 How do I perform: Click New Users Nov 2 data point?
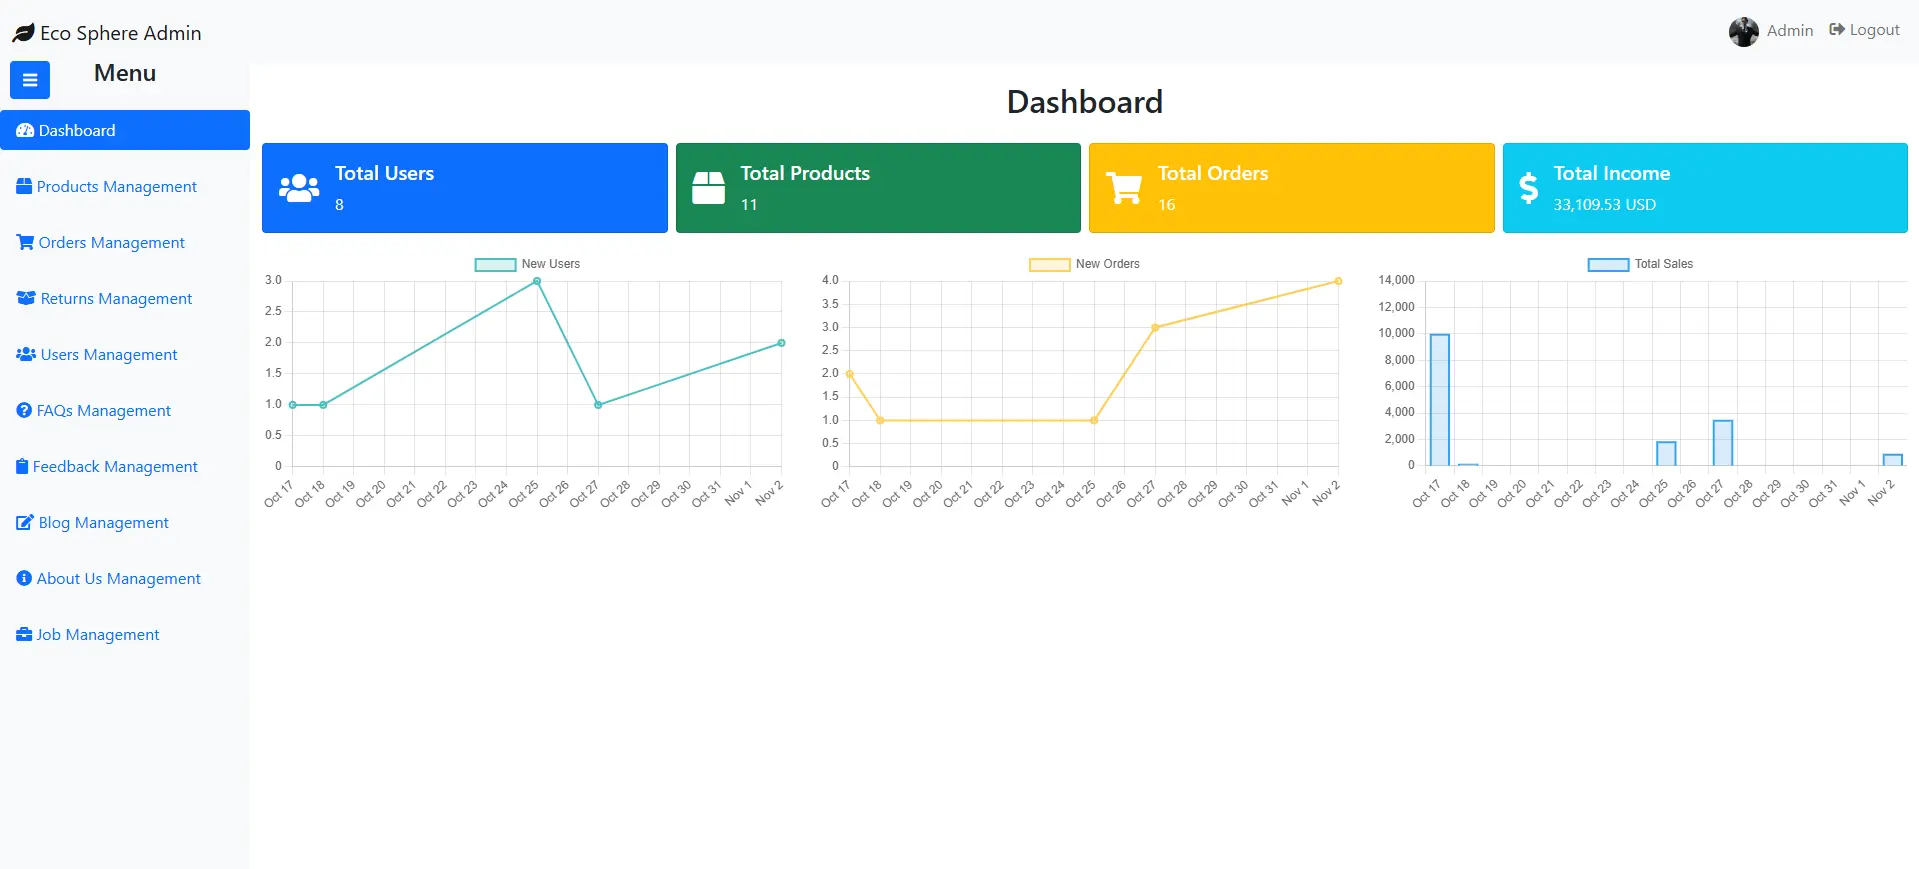[781, 343]
